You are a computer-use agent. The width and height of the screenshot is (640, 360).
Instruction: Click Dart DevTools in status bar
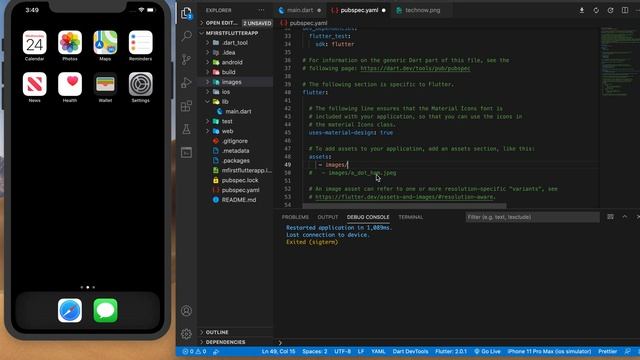click(x=410, y=351)
